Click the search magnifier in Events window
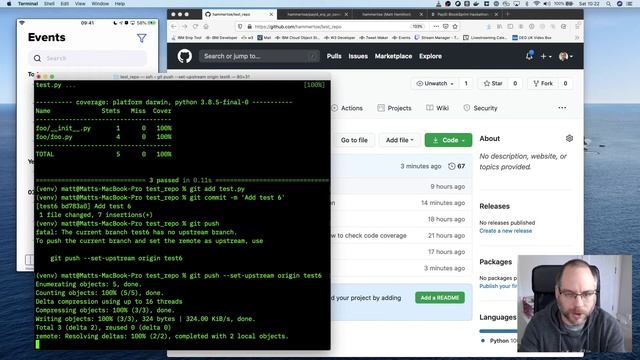Image resolution: width=640 pixels, height=360 pixels. [37, 58]
